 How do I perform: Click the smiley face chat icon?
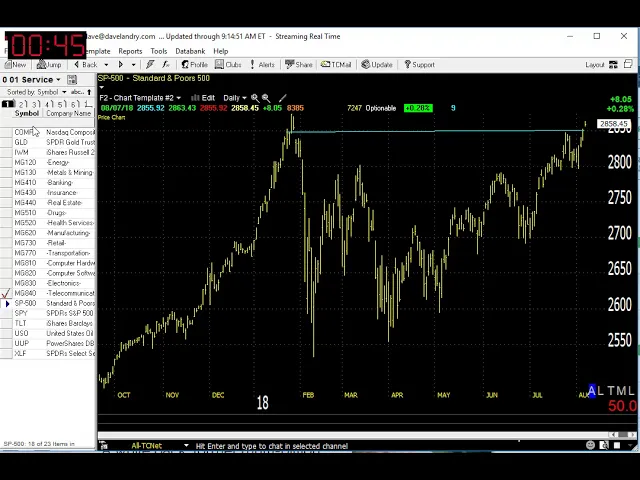[x=590, y=445]
